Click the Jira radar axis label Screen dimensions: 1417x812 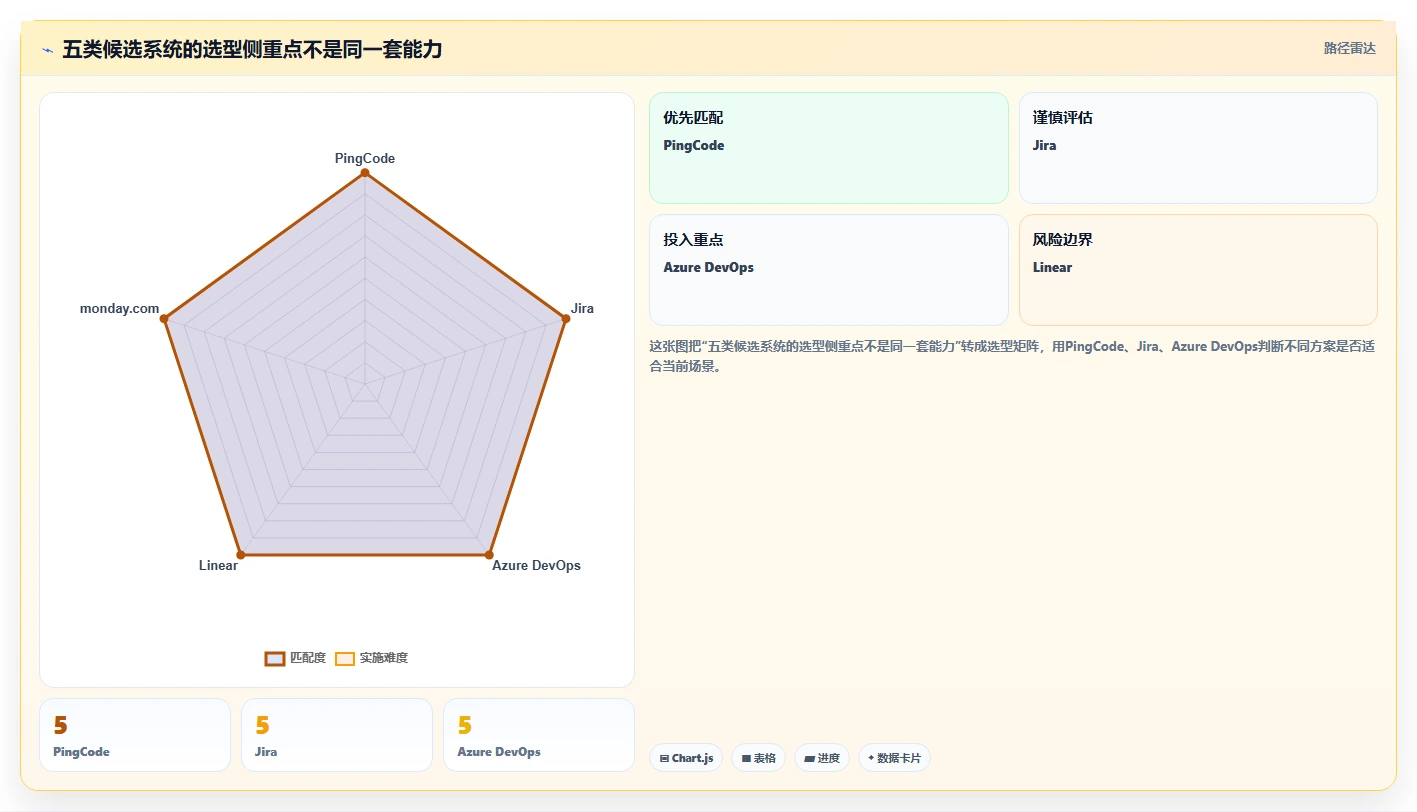(x=582, y=308)
